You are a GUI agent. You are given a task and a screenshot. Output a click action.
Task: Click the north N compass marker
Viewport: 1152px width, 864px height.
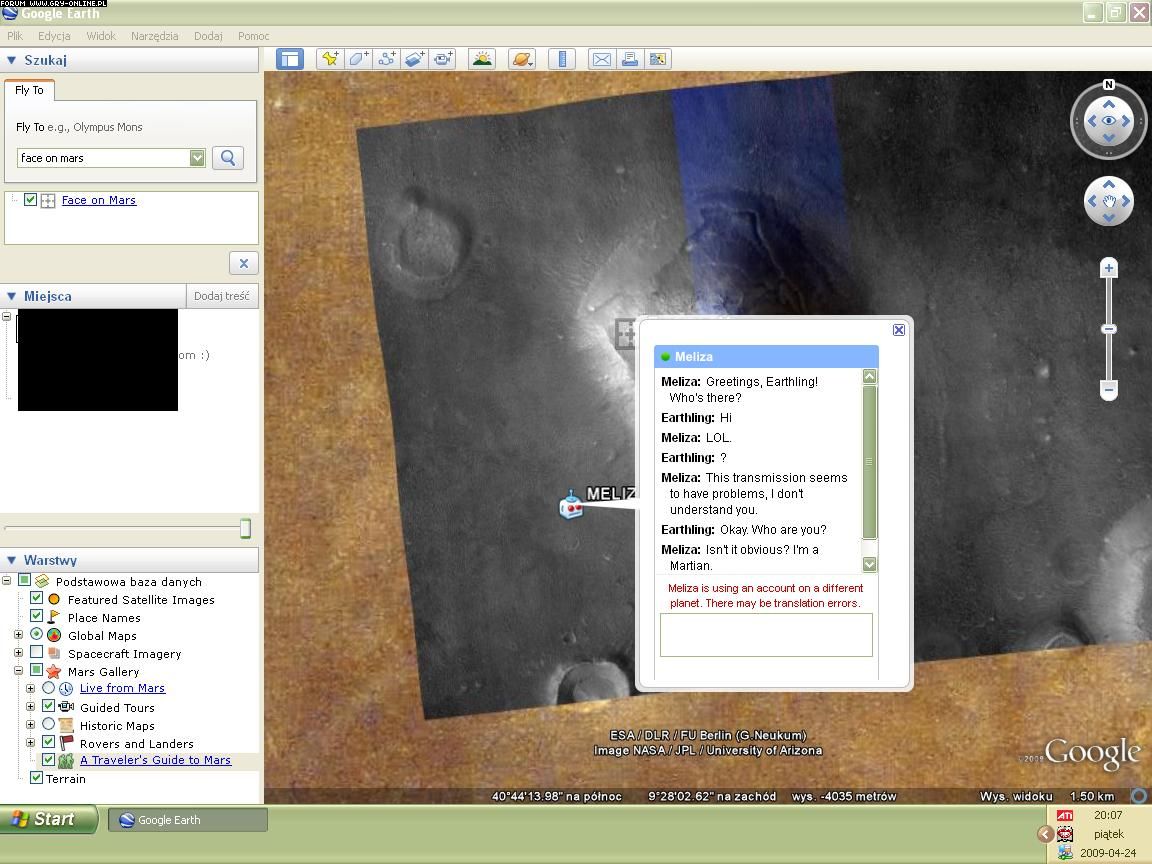pos(1109,84)
